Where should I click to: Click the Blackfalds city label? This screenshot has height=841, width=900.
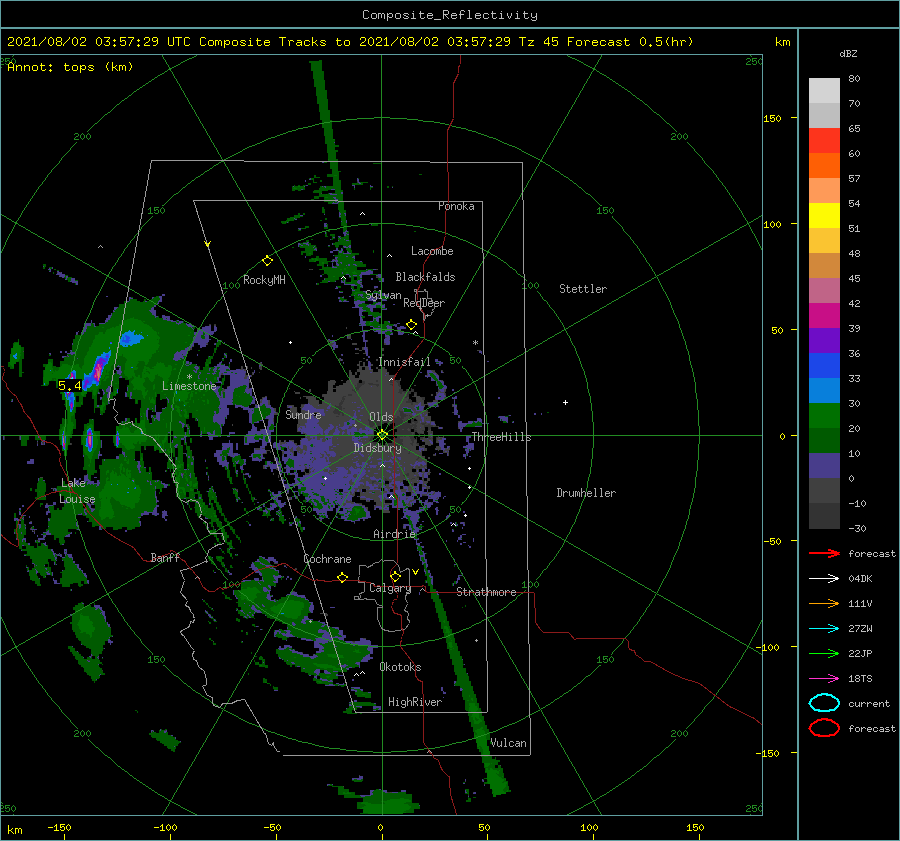(x=425, y=277)
